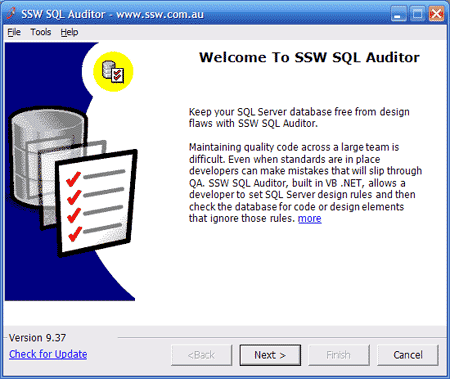Click the Welcome To SSW SQL Auditor heading
This screenshot has width=450, height=379.
coord(309,58)
